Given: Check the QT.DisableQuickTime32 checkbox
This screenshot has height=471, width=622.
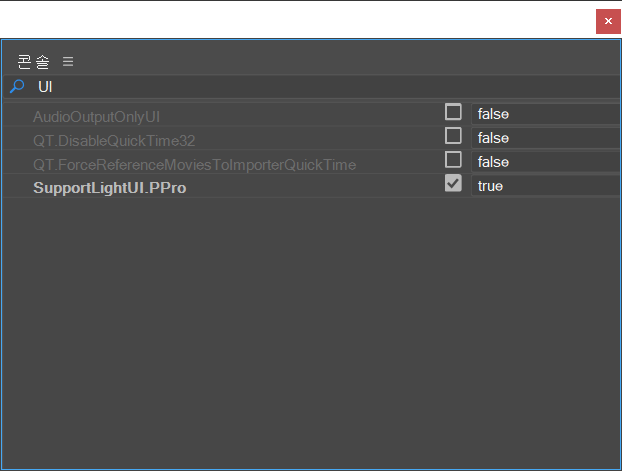Looking at the screenshot, I should coord(453,136).
